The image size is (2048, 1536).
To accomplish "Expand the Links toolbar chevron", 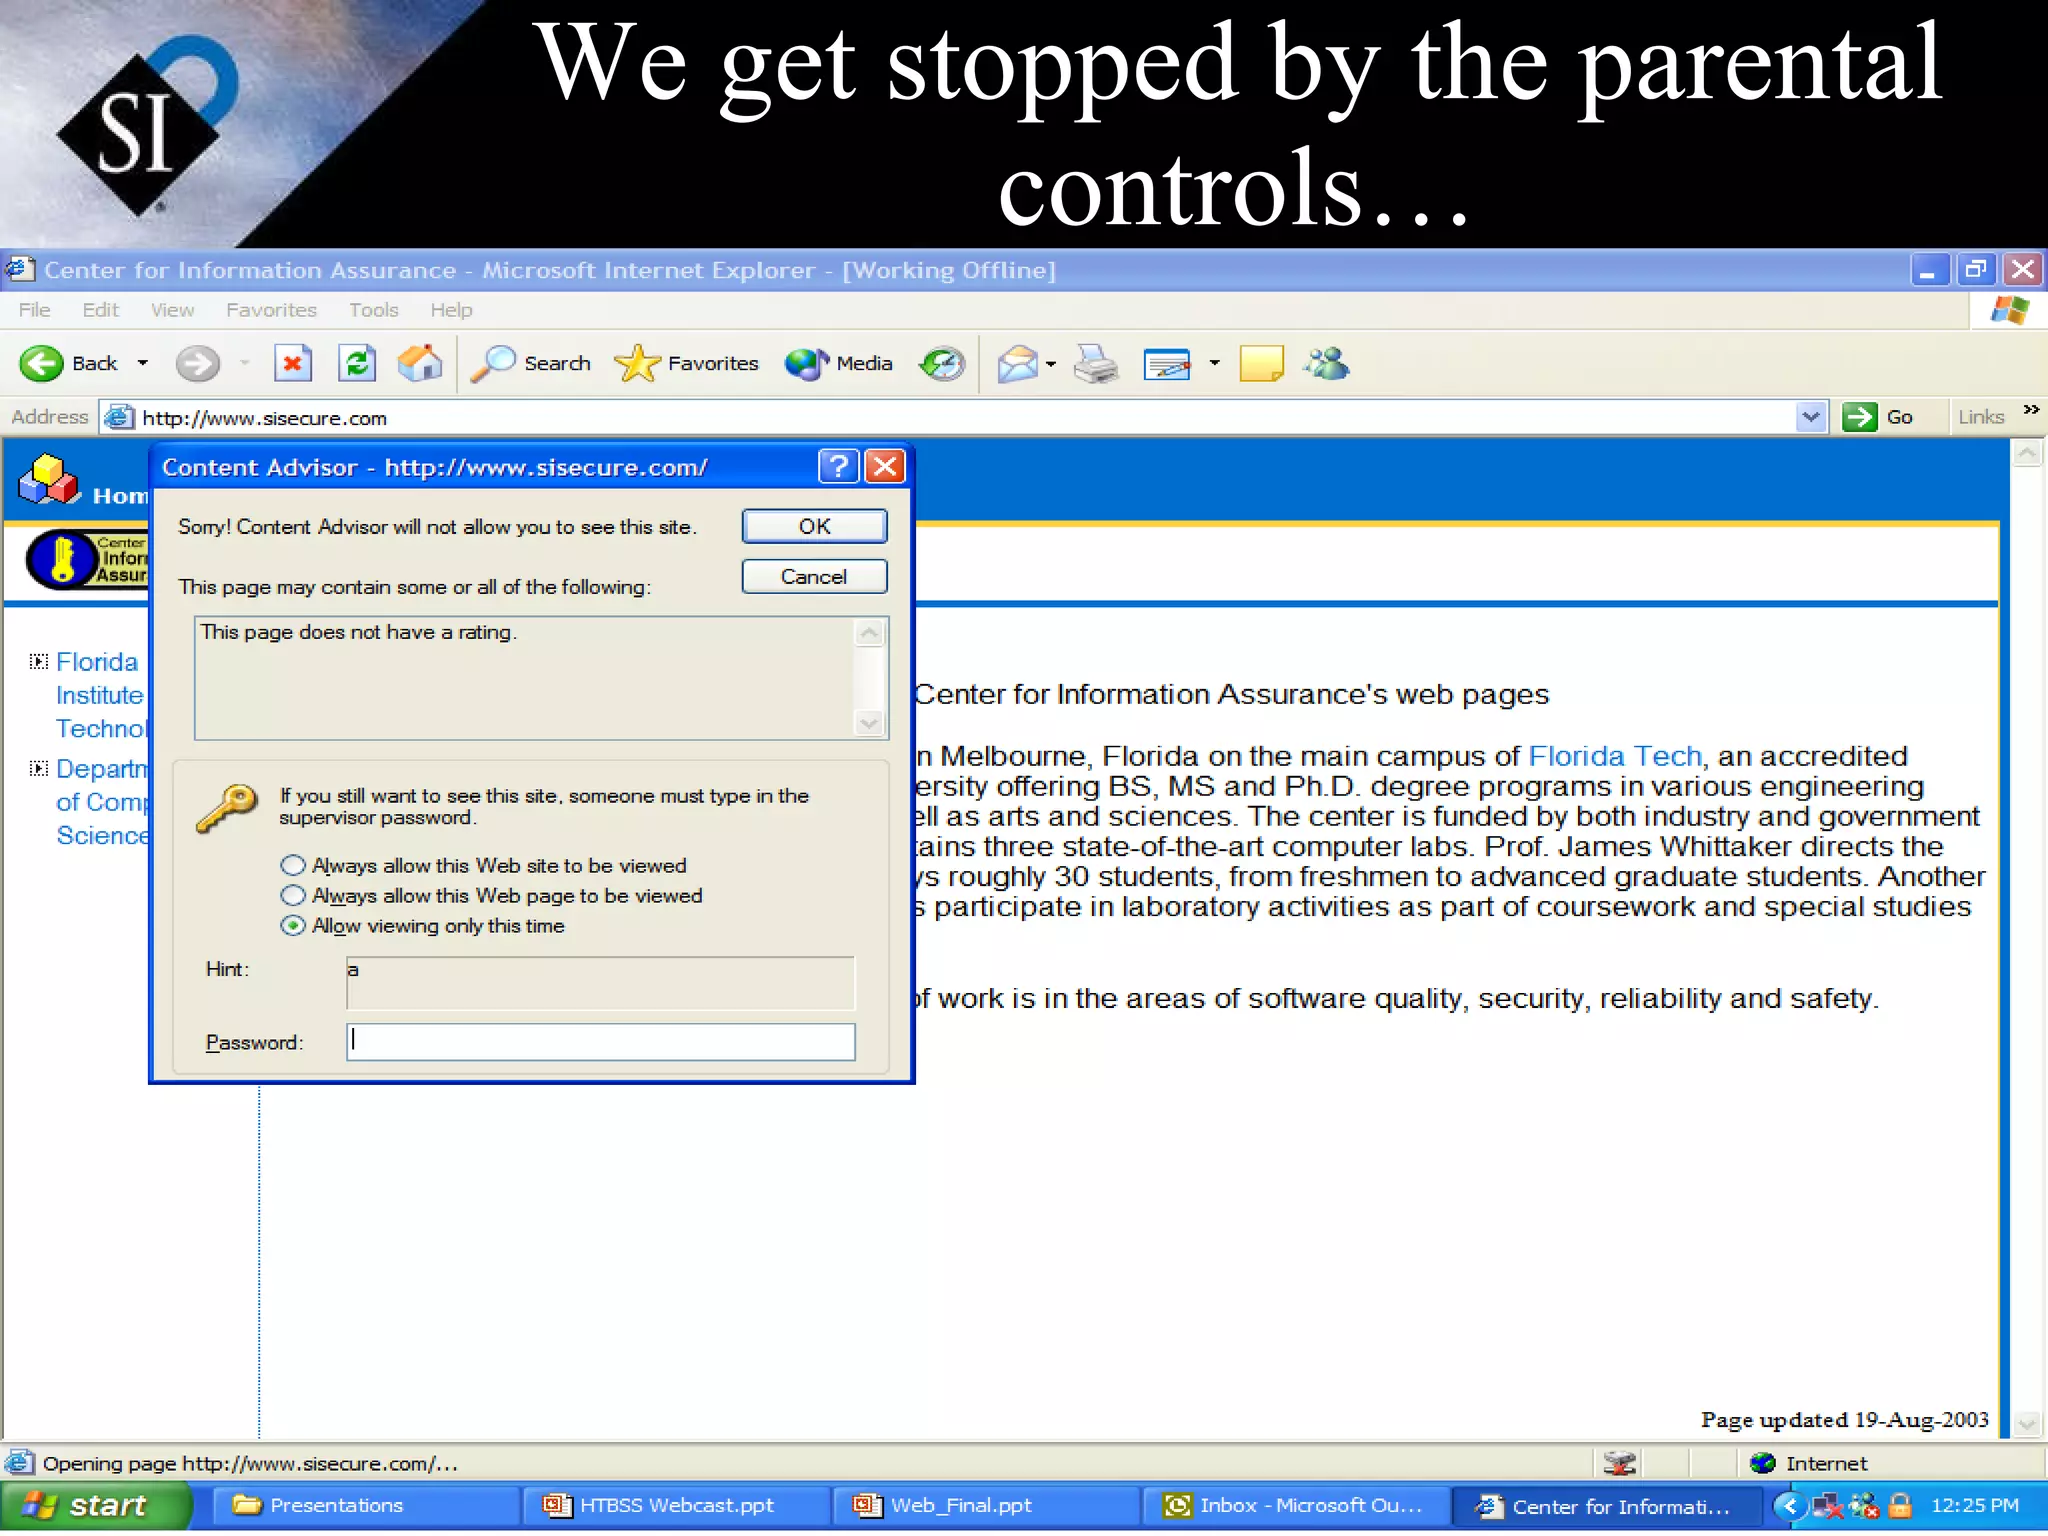I will [x=2031, y=410].
